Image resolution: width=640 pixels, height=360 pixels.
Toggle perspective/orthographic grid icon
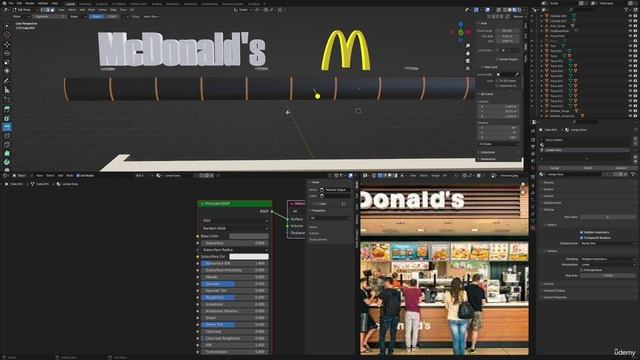(x=468, y=68)
